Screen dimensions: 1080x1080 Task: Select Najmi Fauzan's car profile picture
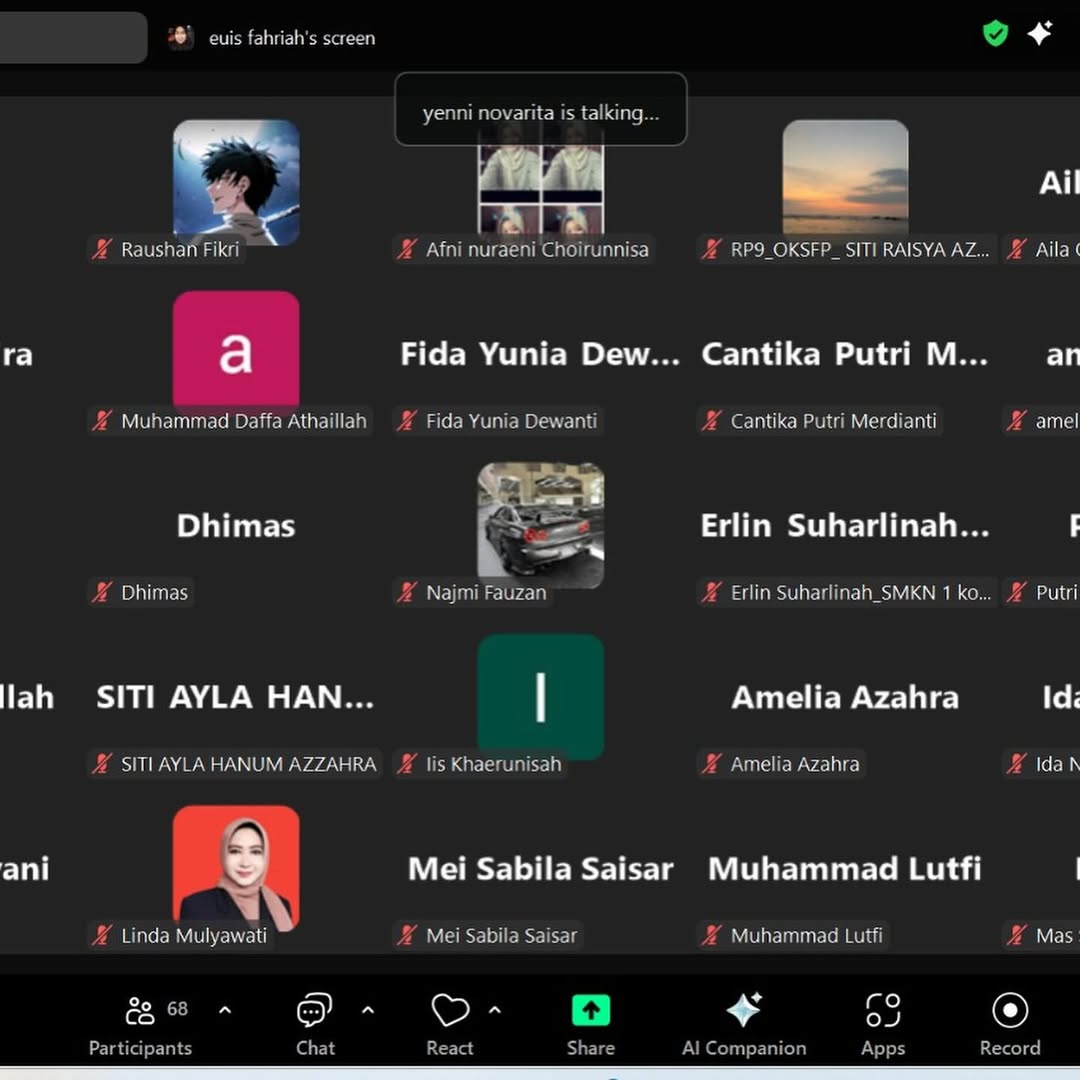[541, 524]
